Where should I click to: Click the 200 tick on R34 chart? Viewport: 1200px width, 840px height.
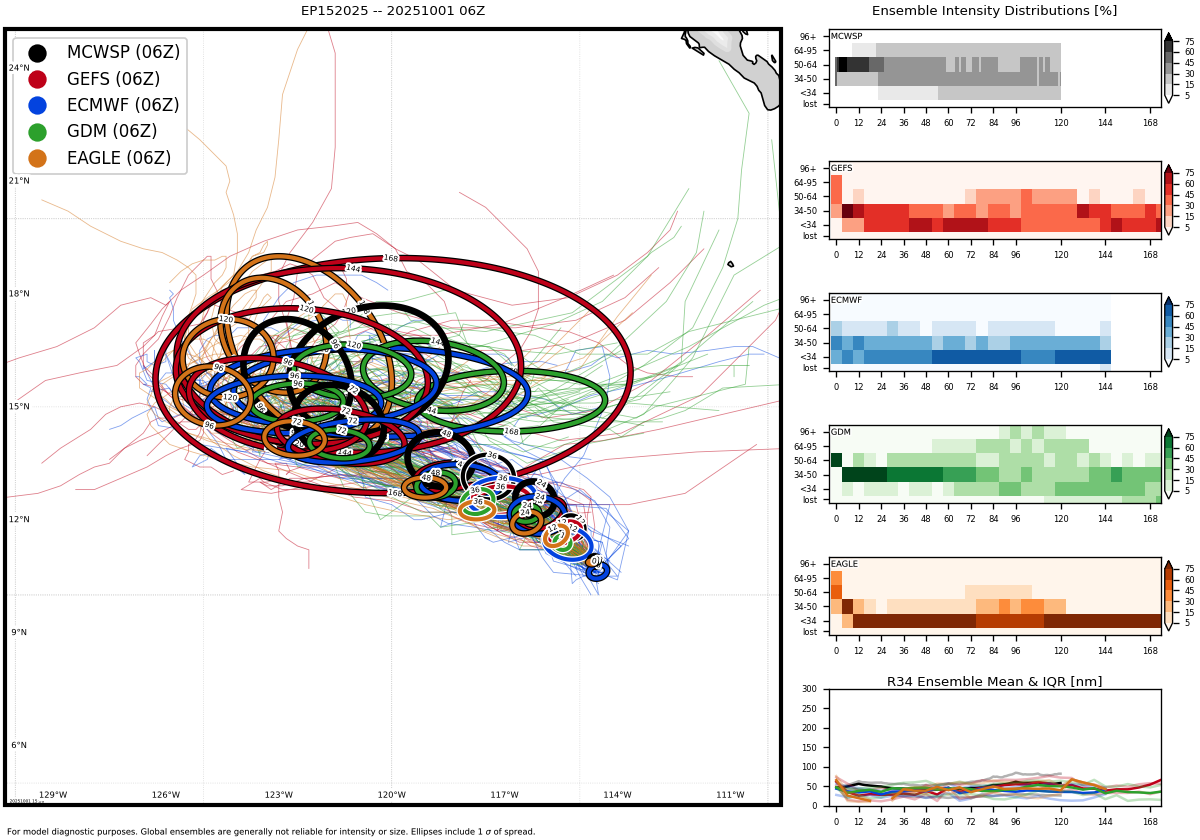tap(809, 728)
